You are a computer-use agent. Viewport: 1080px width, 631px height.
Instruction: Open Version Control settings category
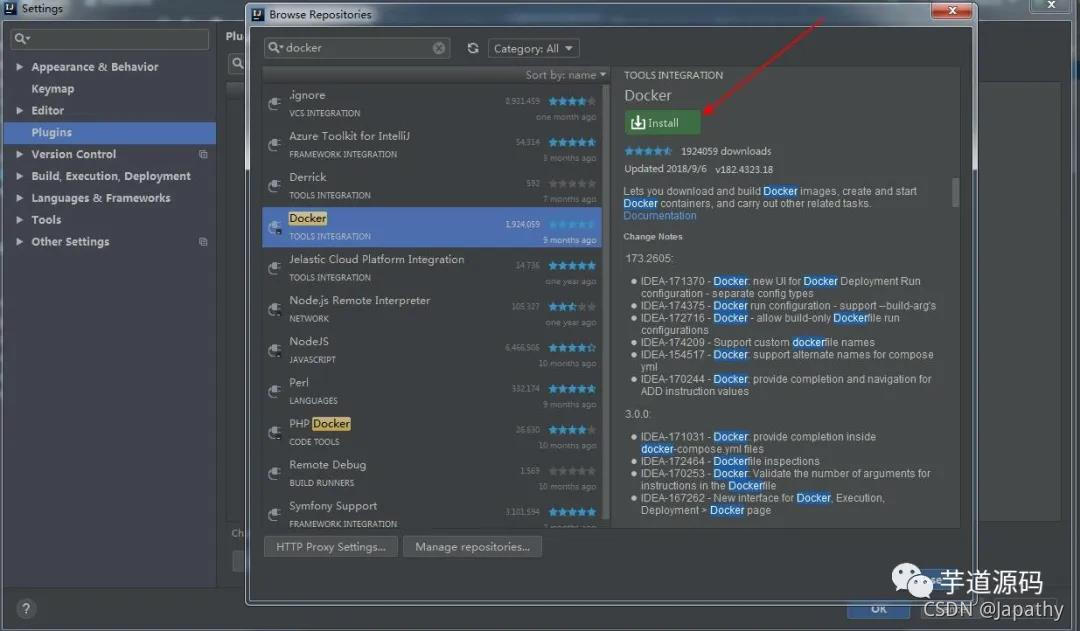pyautogui.click(x=74, y=154)
